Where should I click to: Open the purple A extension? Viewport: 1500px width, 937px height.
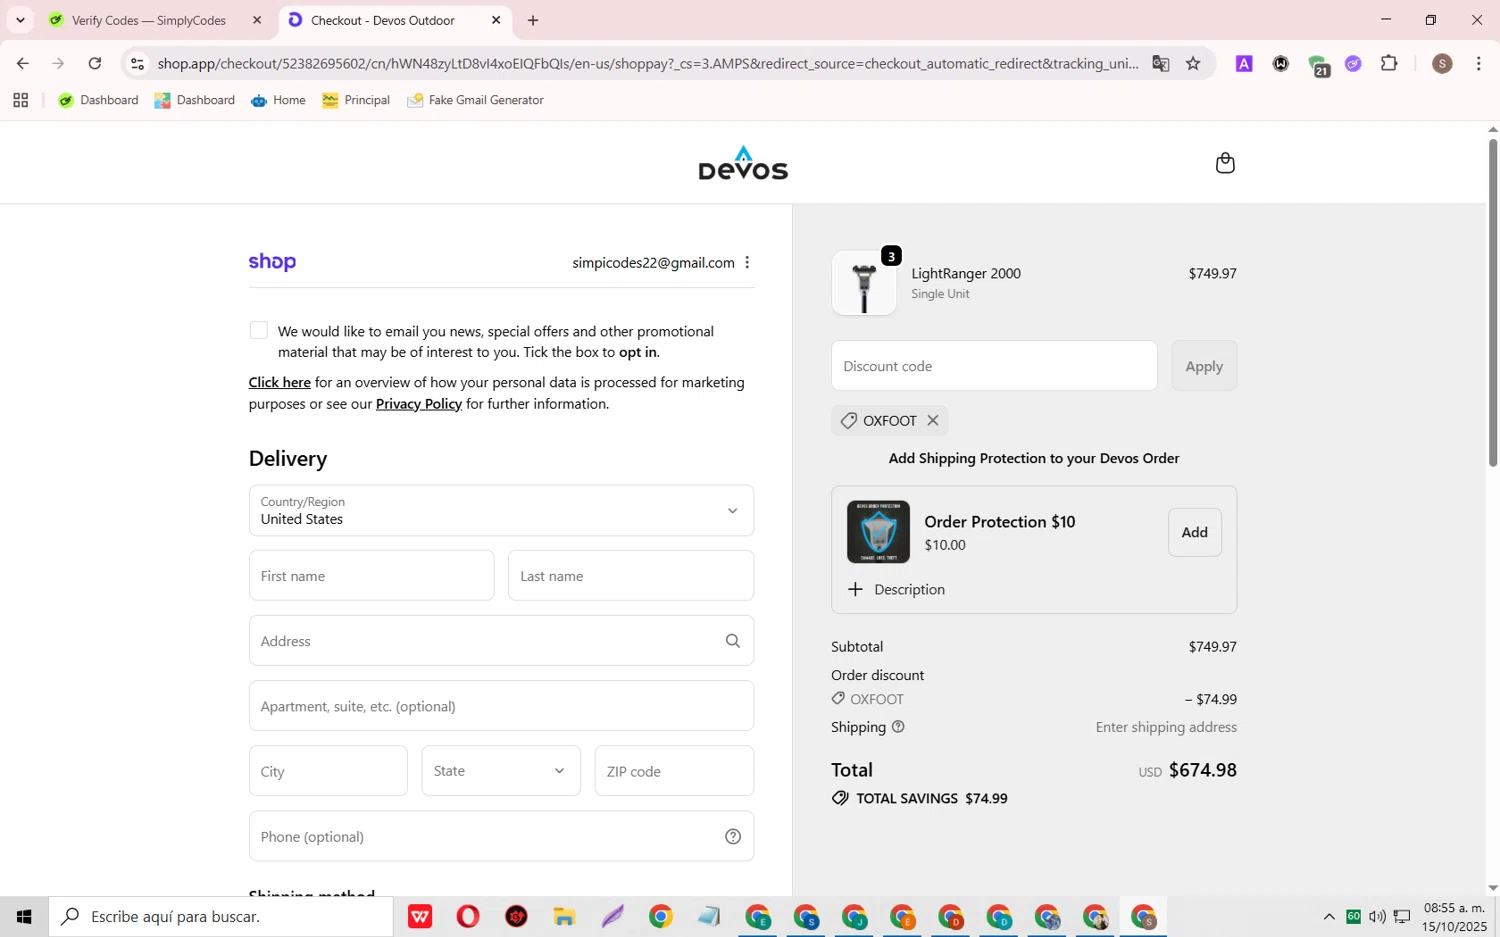[1244, 63]
